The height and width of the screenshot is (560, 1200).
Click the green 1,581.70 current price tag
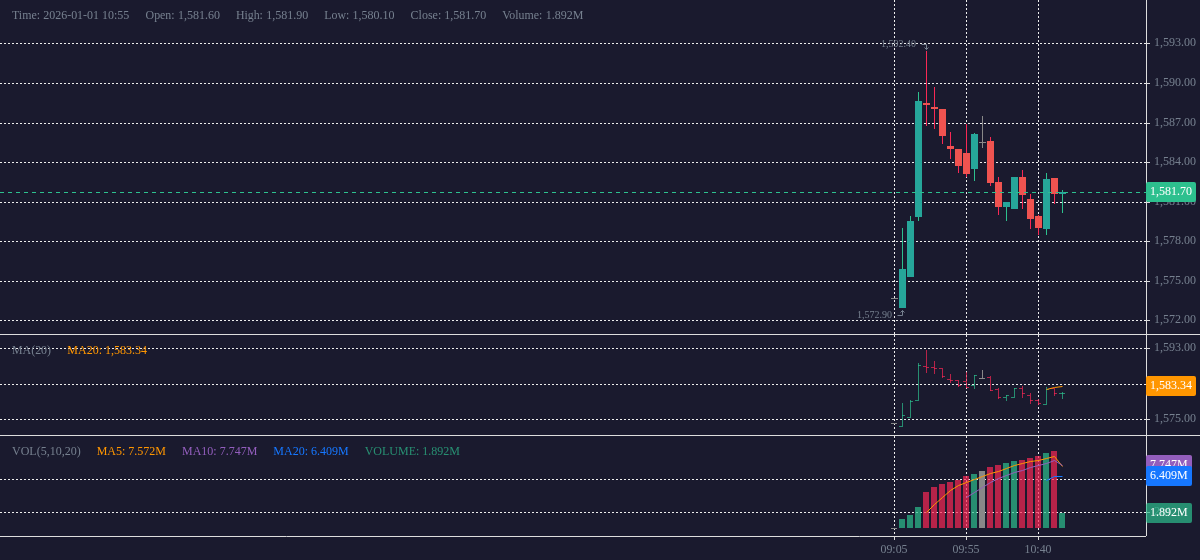pos(1170,191)
